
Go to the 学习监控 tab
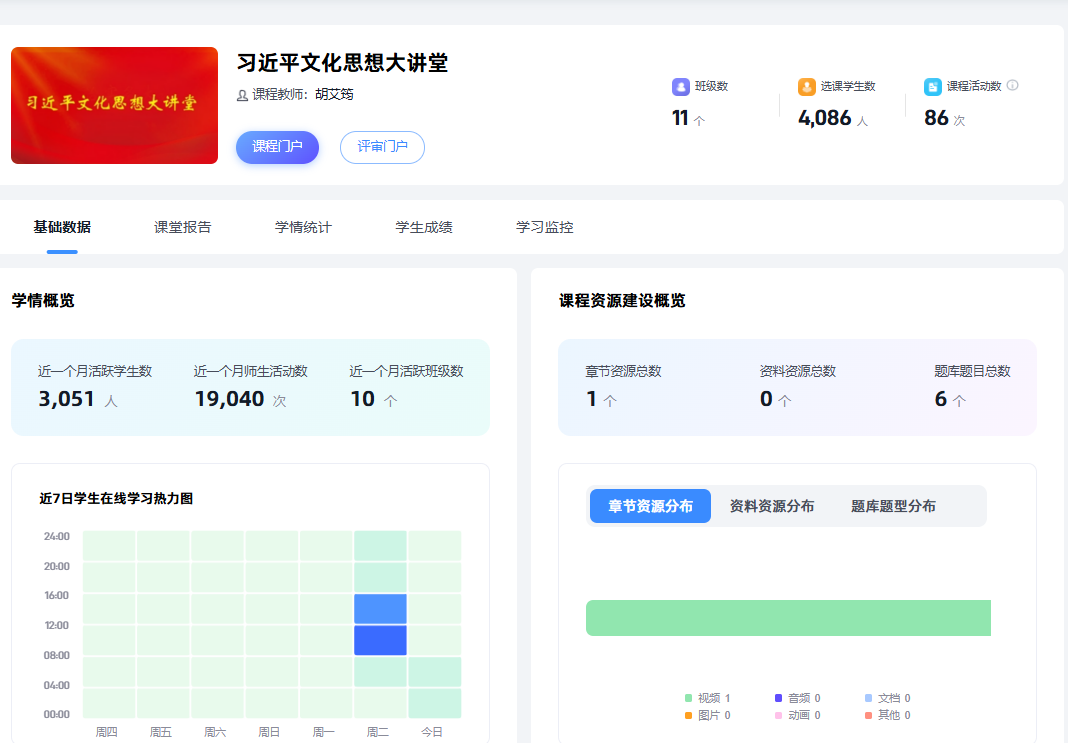point(545,227)
